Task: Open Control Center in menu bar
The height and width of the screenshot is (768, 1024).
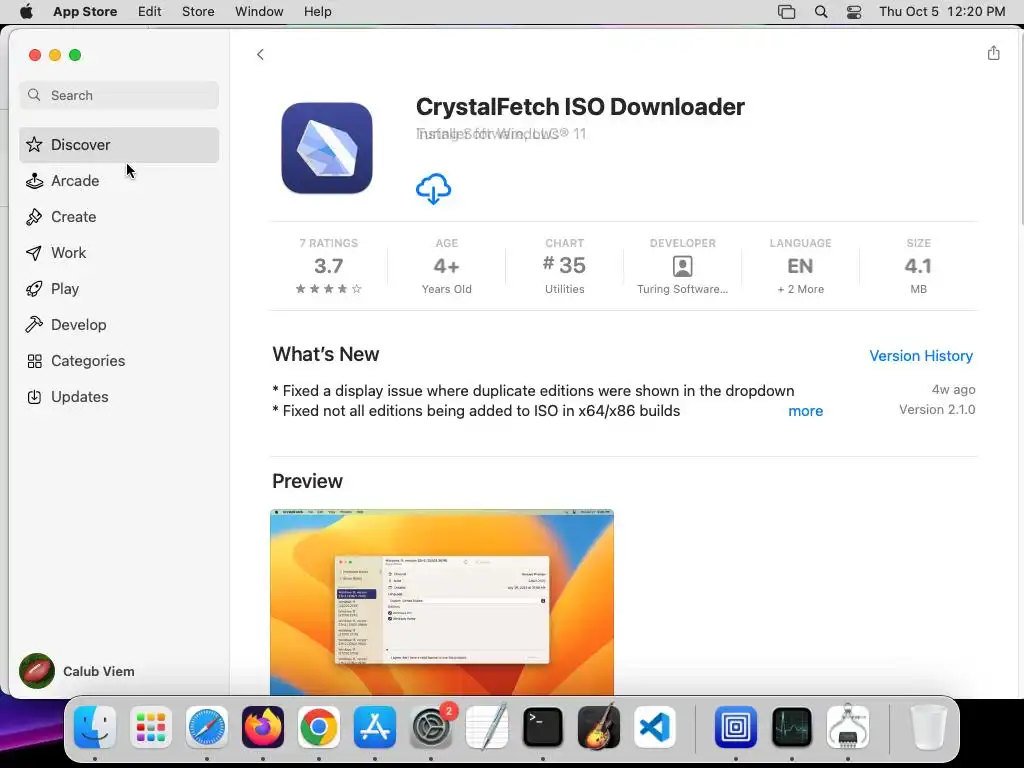Action: pyautogui.click(x=854, y=12)
